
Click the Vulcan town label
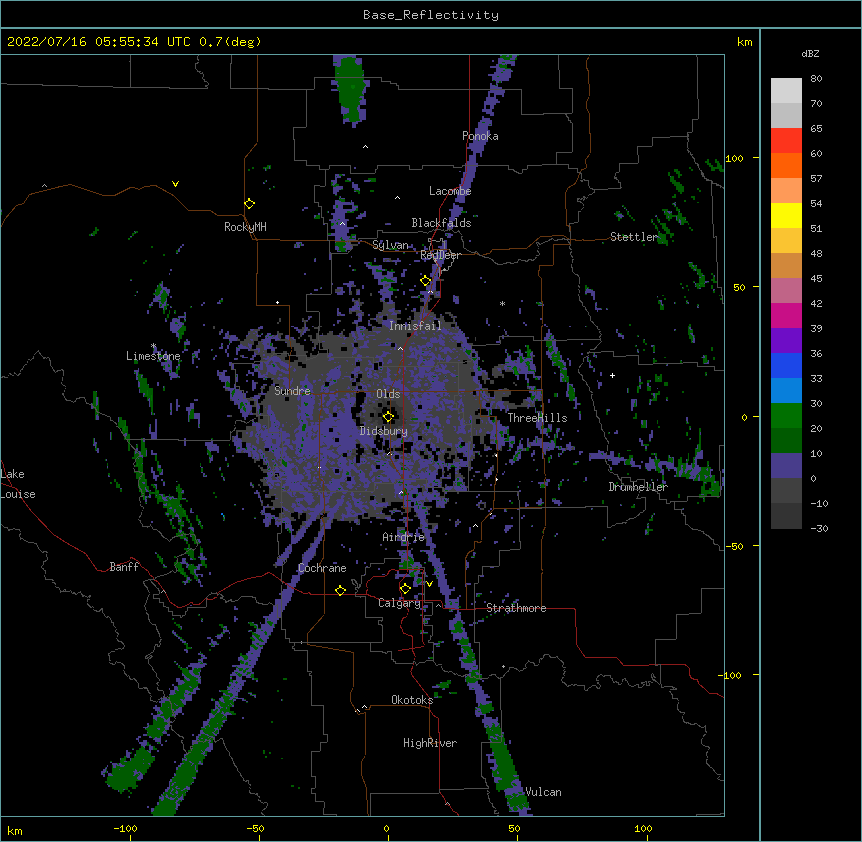pos(543,792)
